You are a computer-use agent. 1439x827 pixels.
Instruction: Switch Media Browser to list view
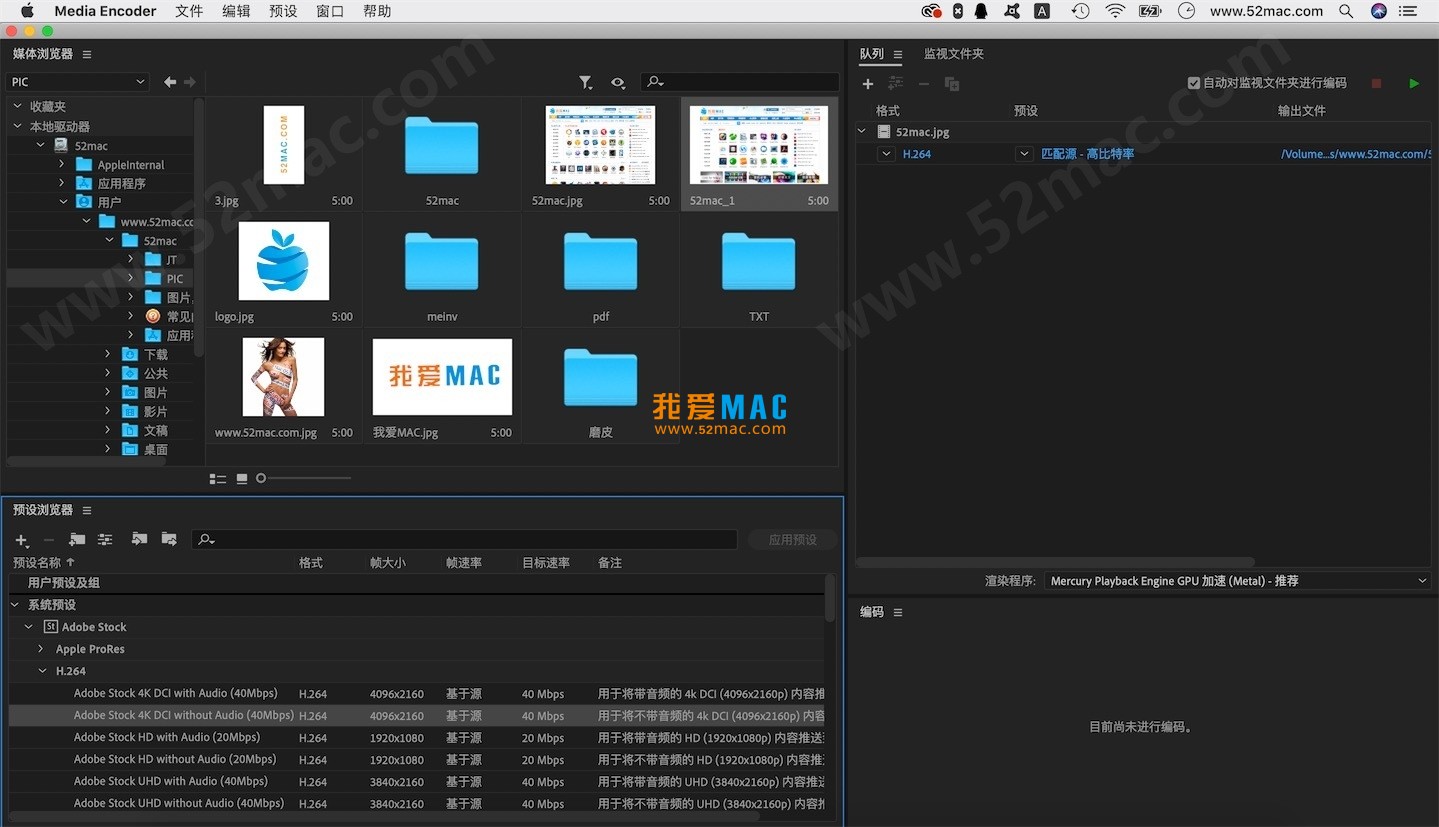pos(218,479)
